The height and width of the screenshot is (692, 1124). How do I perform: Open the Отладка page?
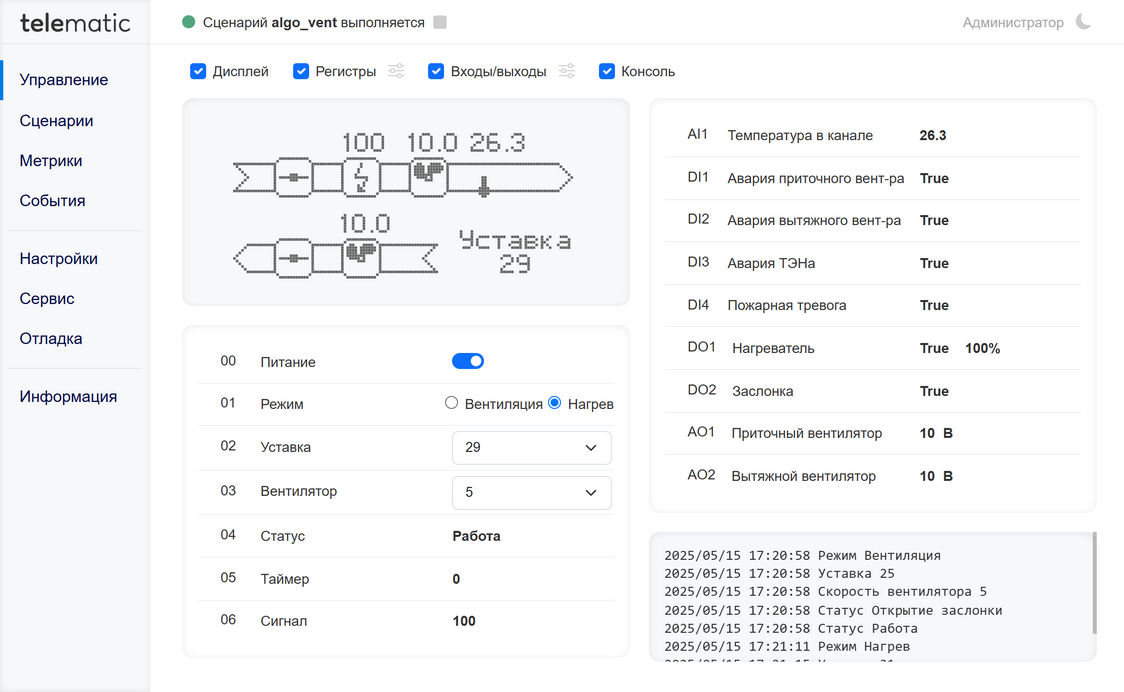(51, 338)
